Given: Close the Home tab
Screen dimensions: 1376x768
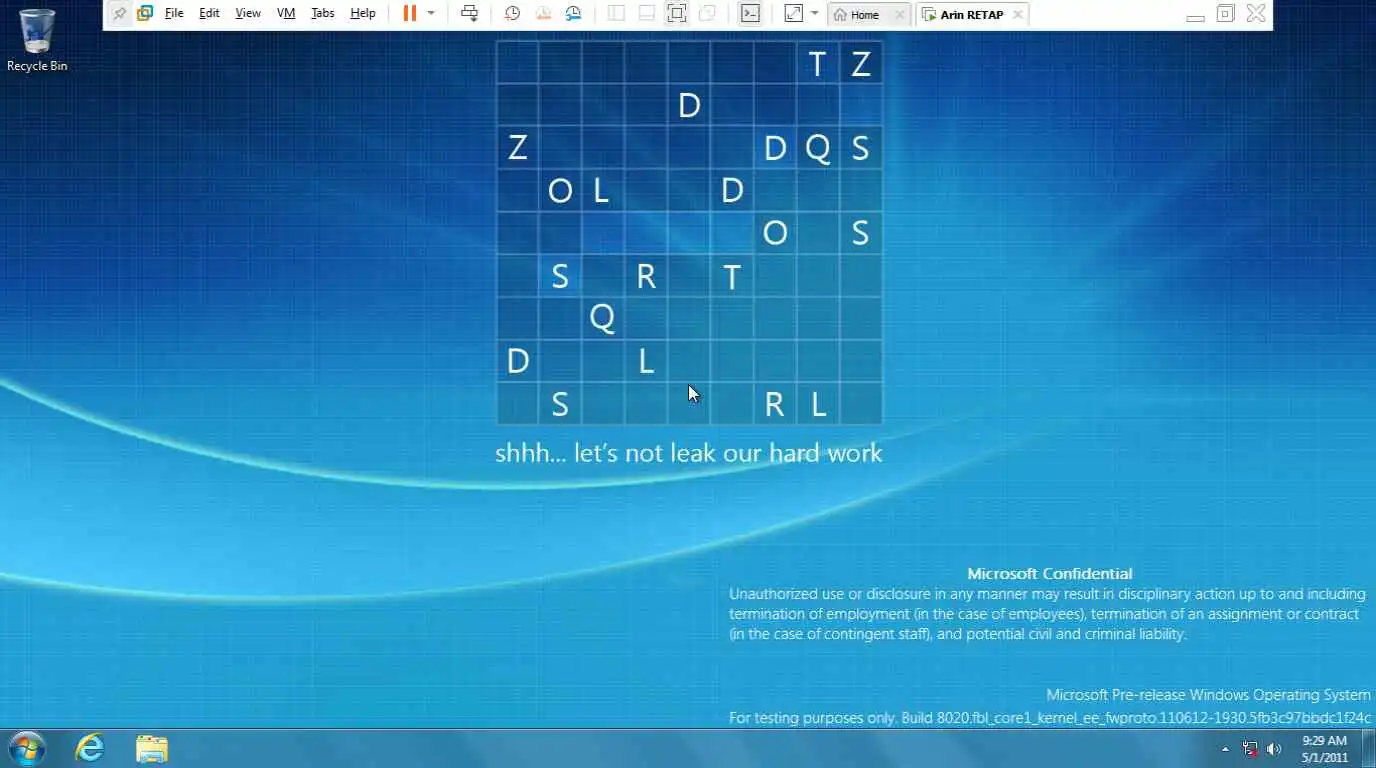Looking at the screenshot, I should tap(900, 15).
